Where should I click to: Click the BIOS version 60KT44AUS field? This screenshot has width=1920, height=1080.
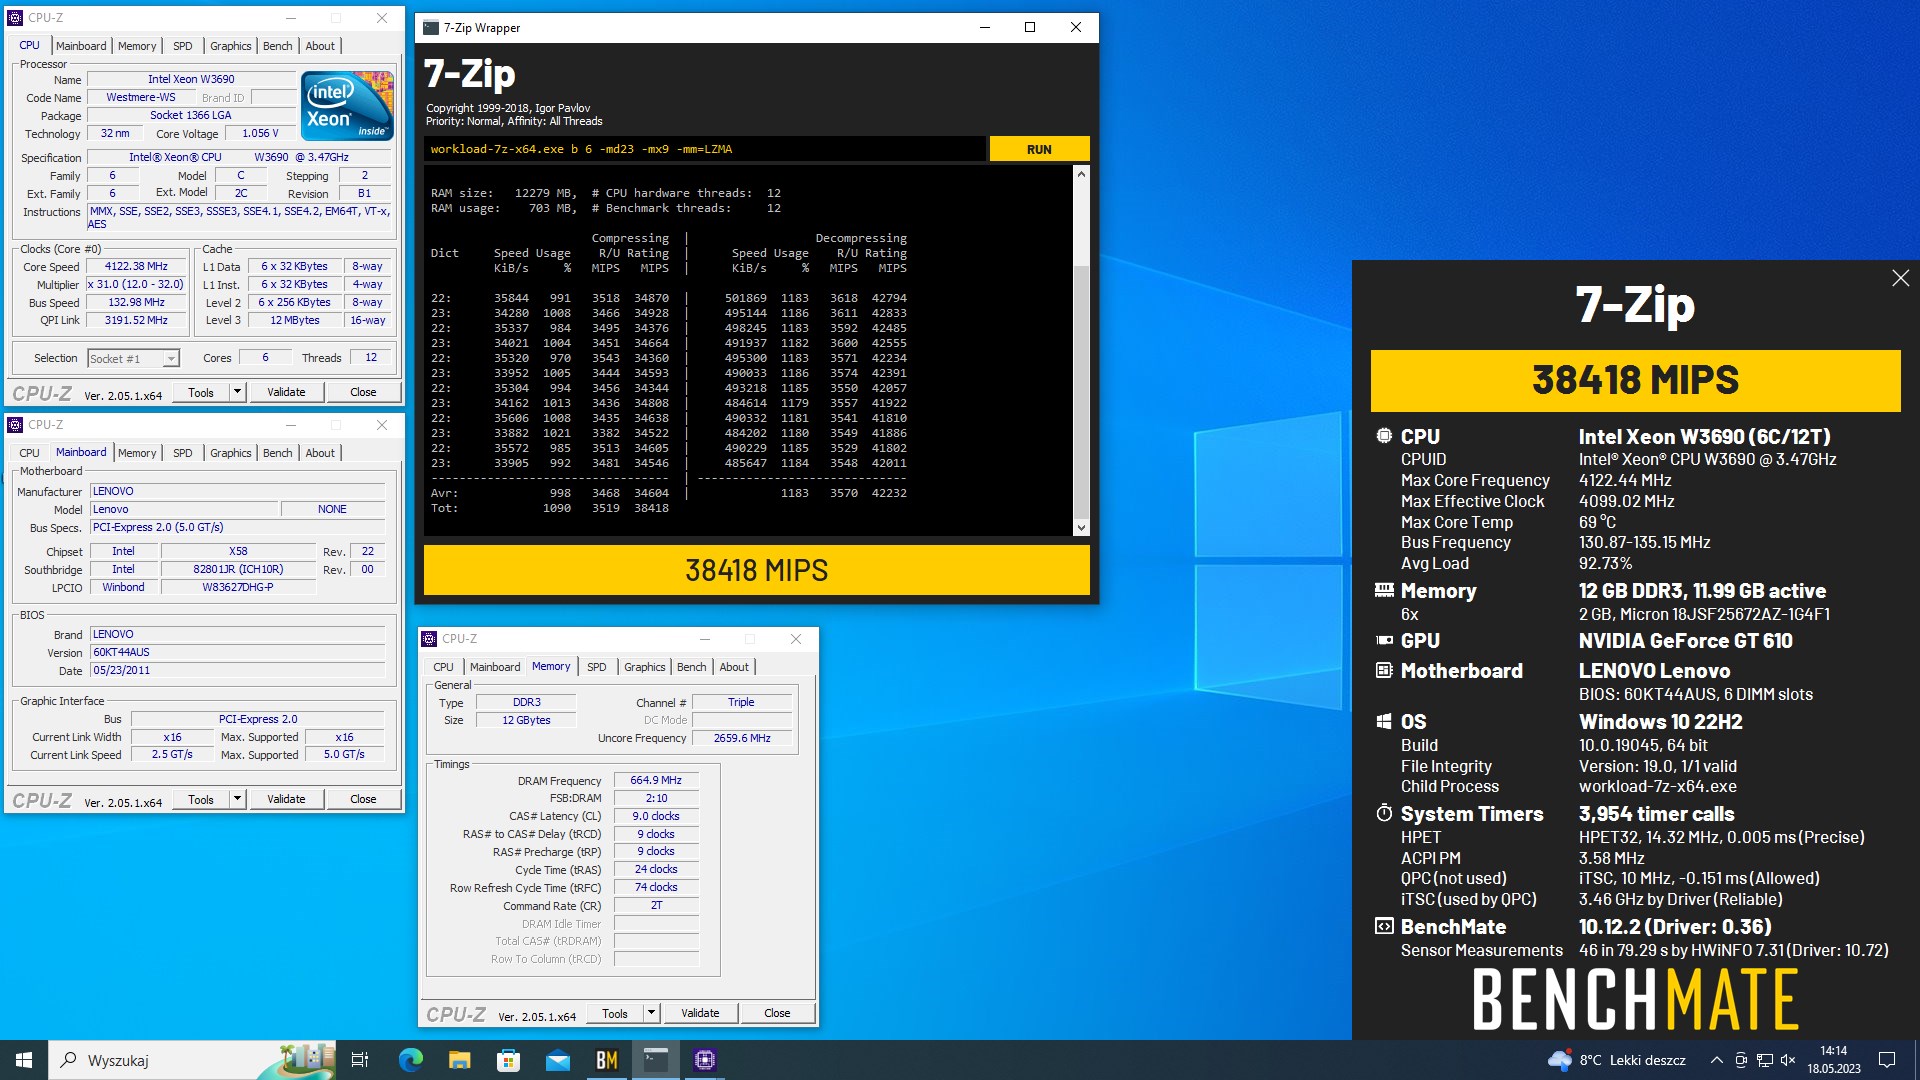[237, 652]
